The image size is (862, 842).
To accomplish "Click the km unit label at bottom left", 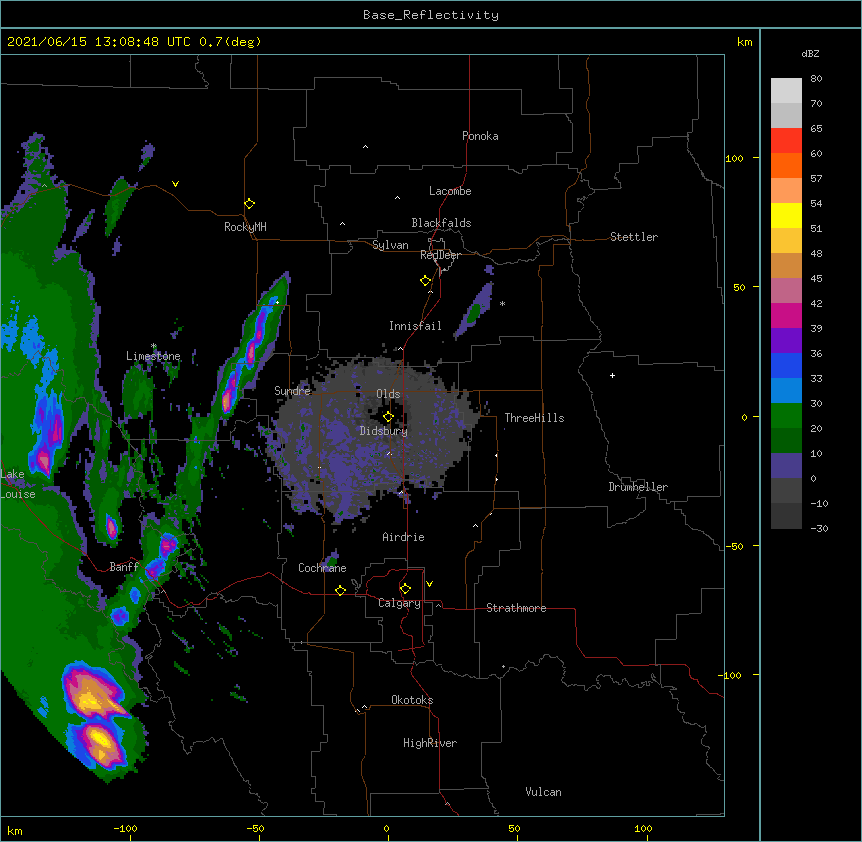I will pos(15,830).
